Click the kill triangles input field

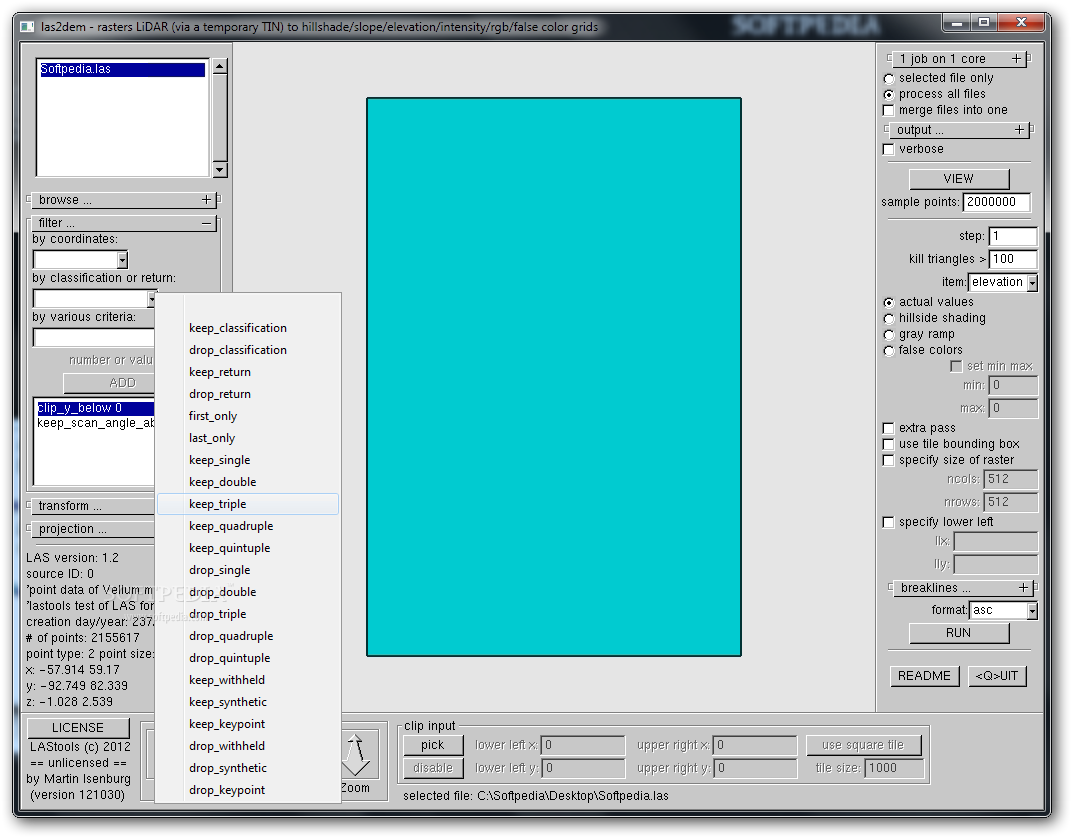1013,259
